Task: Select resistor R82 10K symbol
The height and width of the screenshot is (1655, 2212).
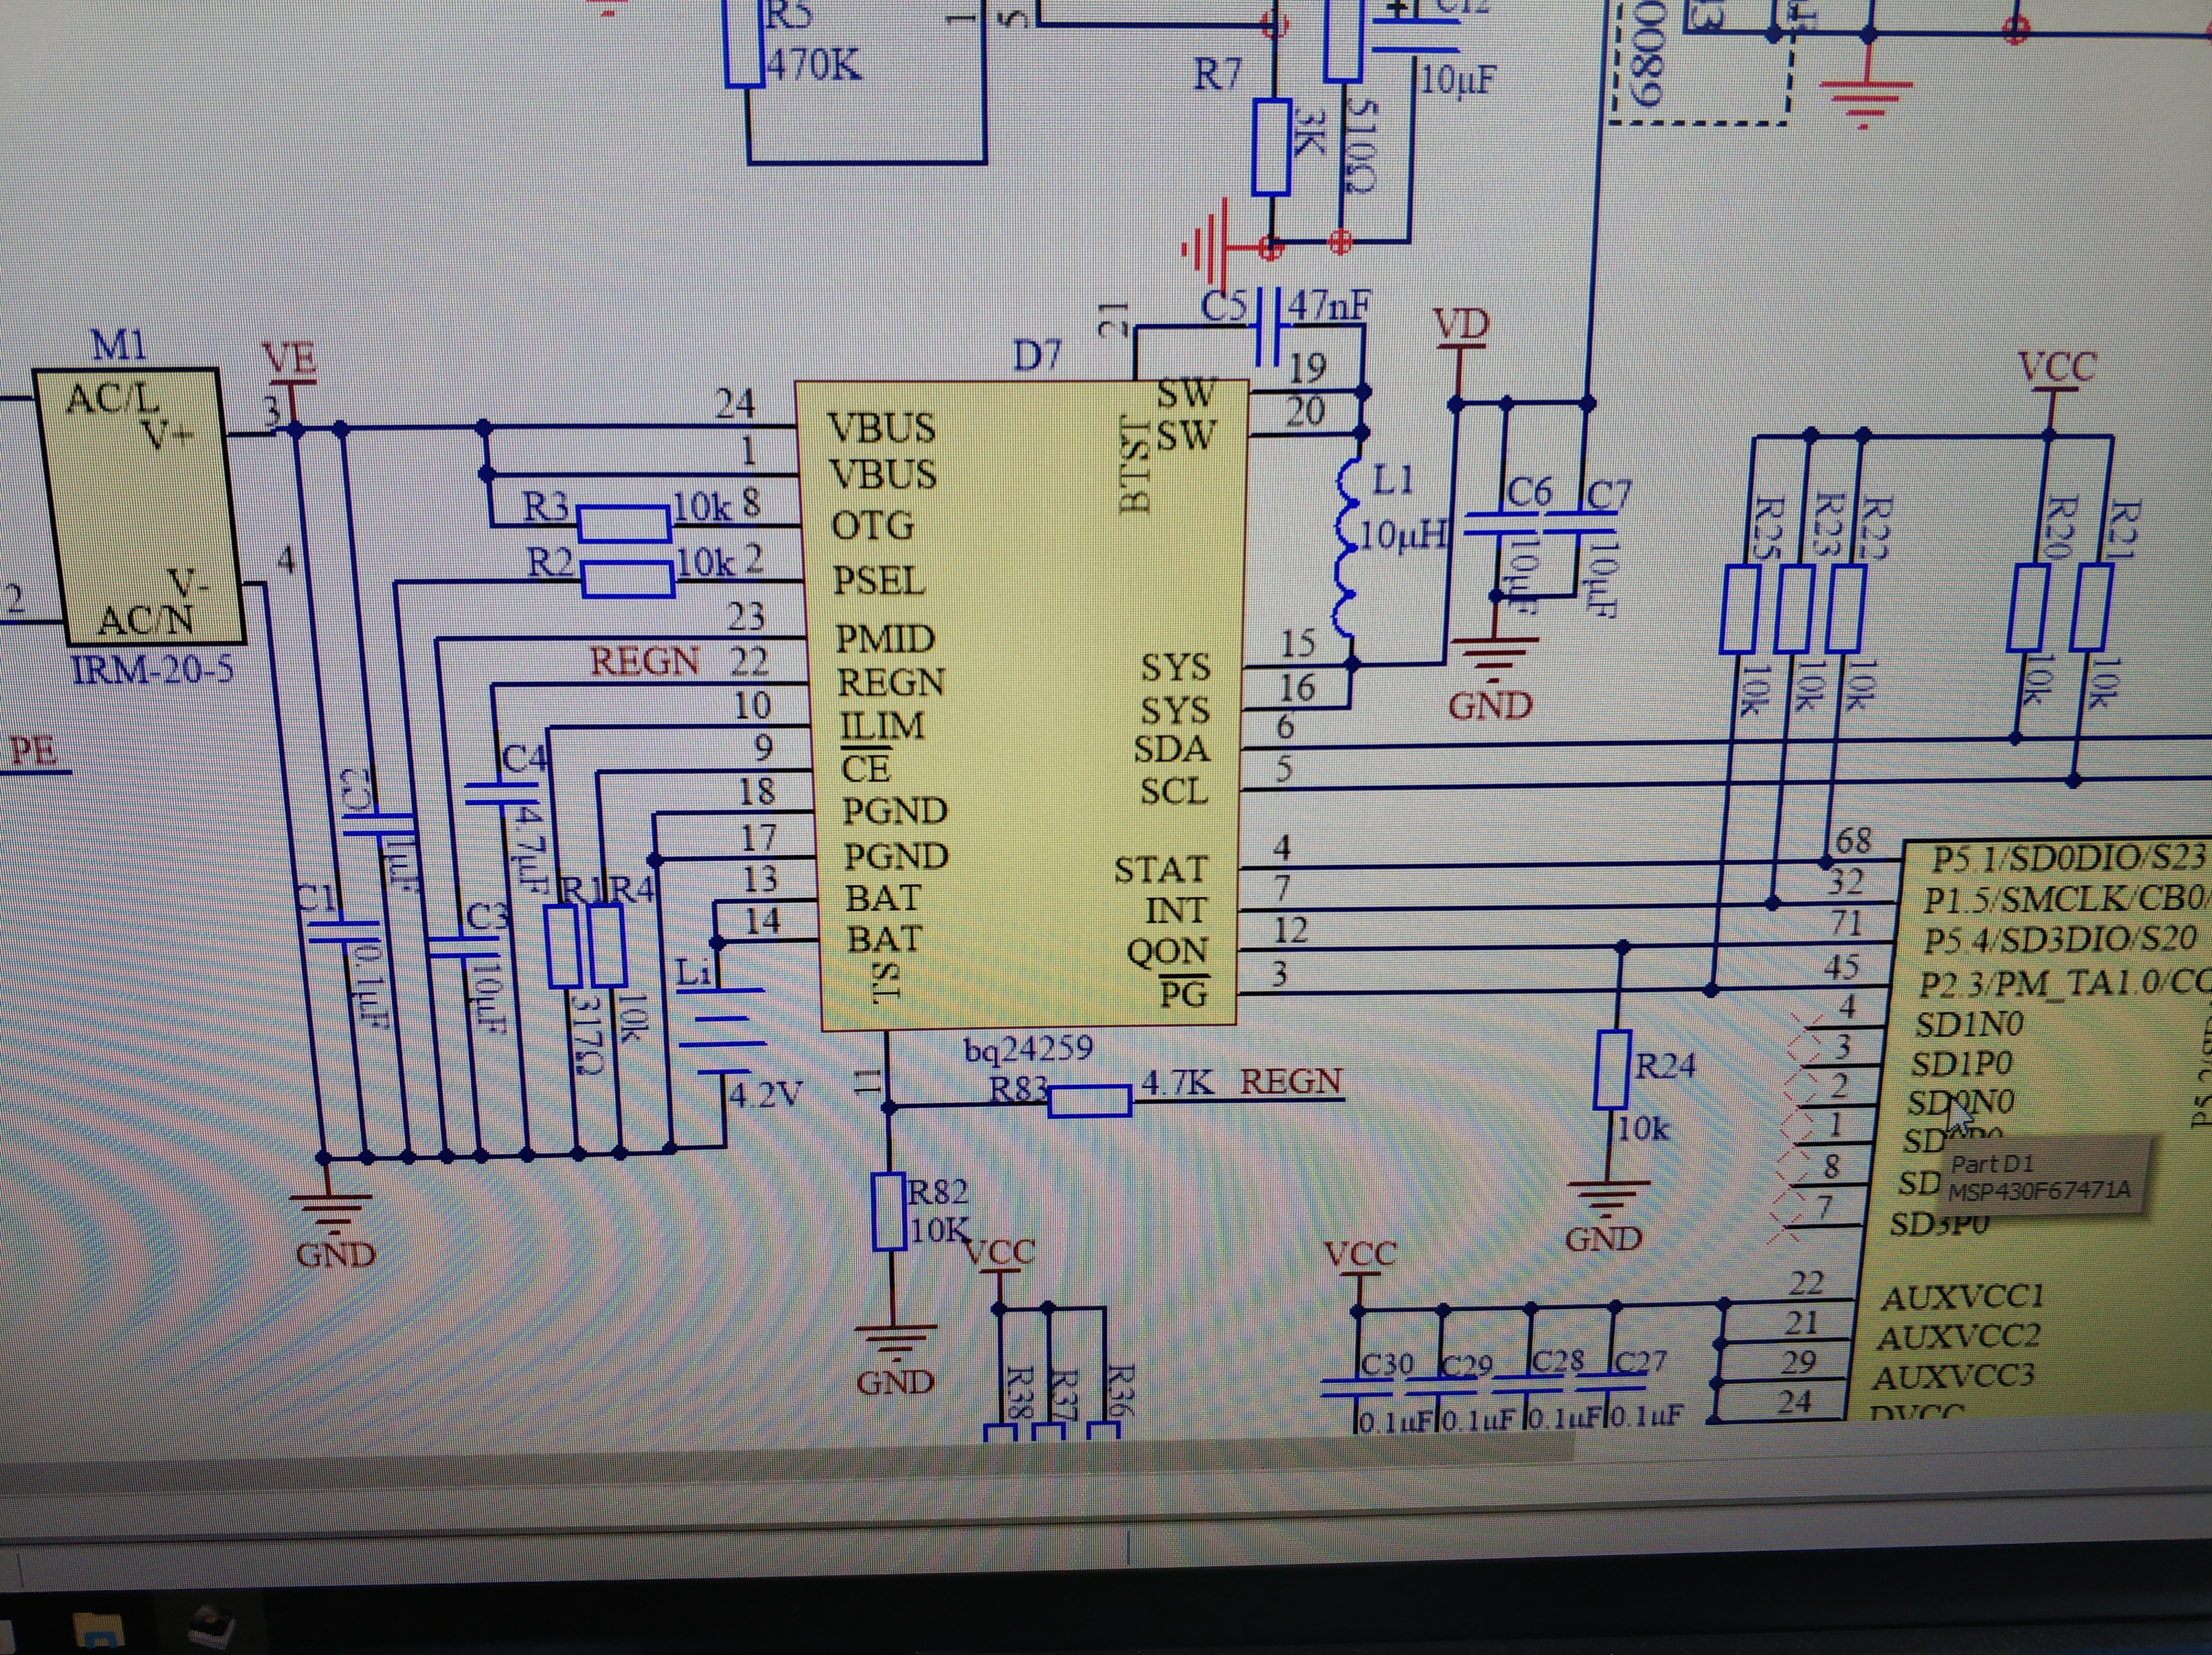Action: [889, 1212]
